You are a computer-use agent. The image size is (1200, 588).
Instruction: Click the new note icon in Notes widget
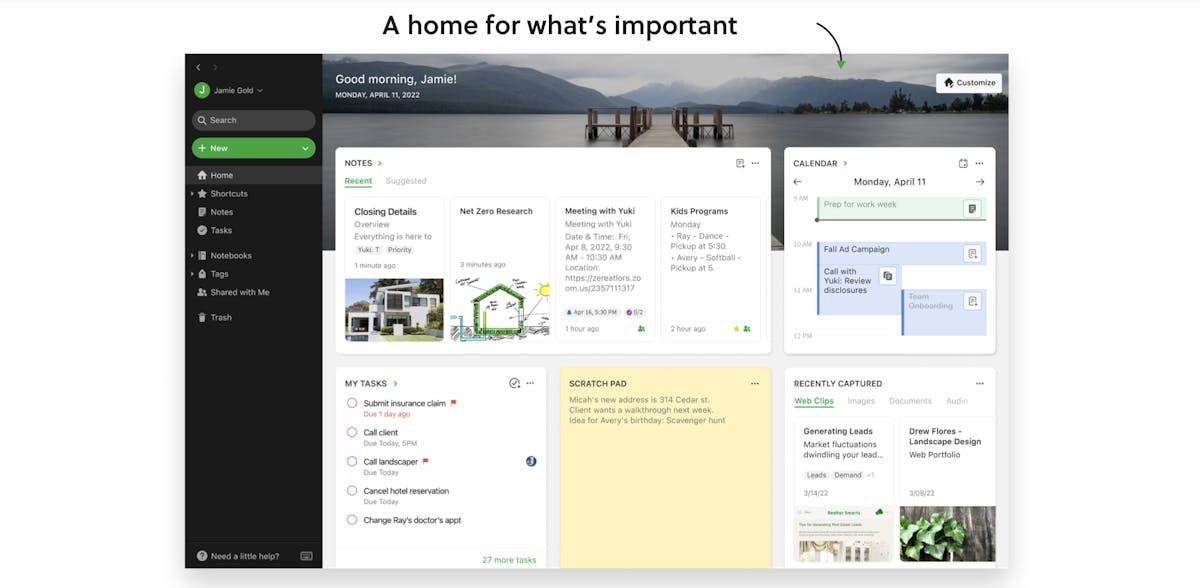740,163
